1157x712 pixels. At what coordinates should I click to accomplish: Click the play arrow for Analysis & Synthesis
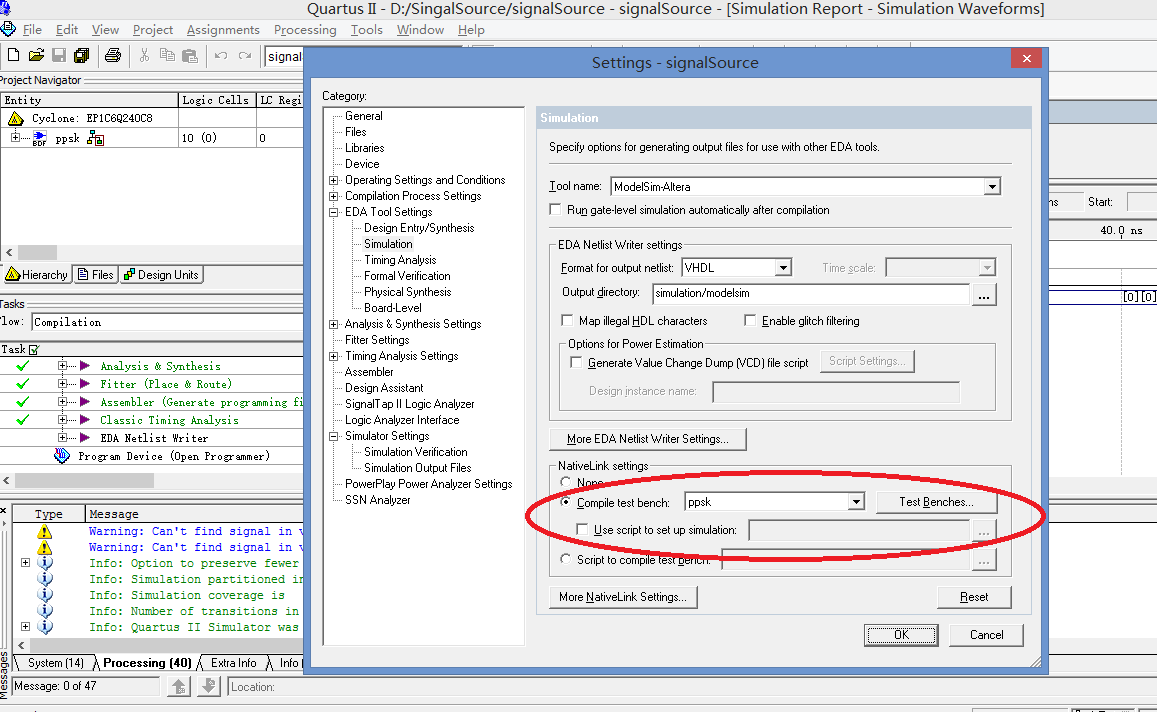85,366
